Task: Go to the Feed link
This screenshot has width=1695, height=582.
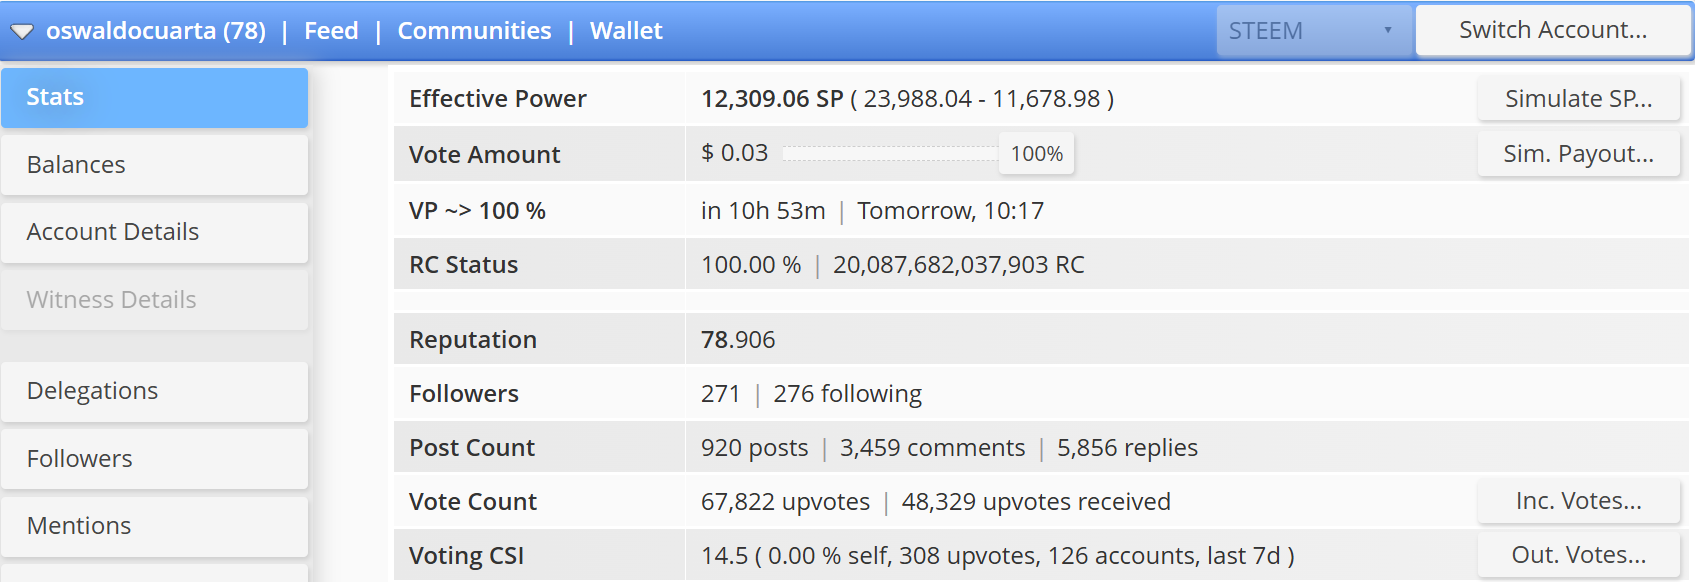Action: pyautogui.click(x=331, y=31)
